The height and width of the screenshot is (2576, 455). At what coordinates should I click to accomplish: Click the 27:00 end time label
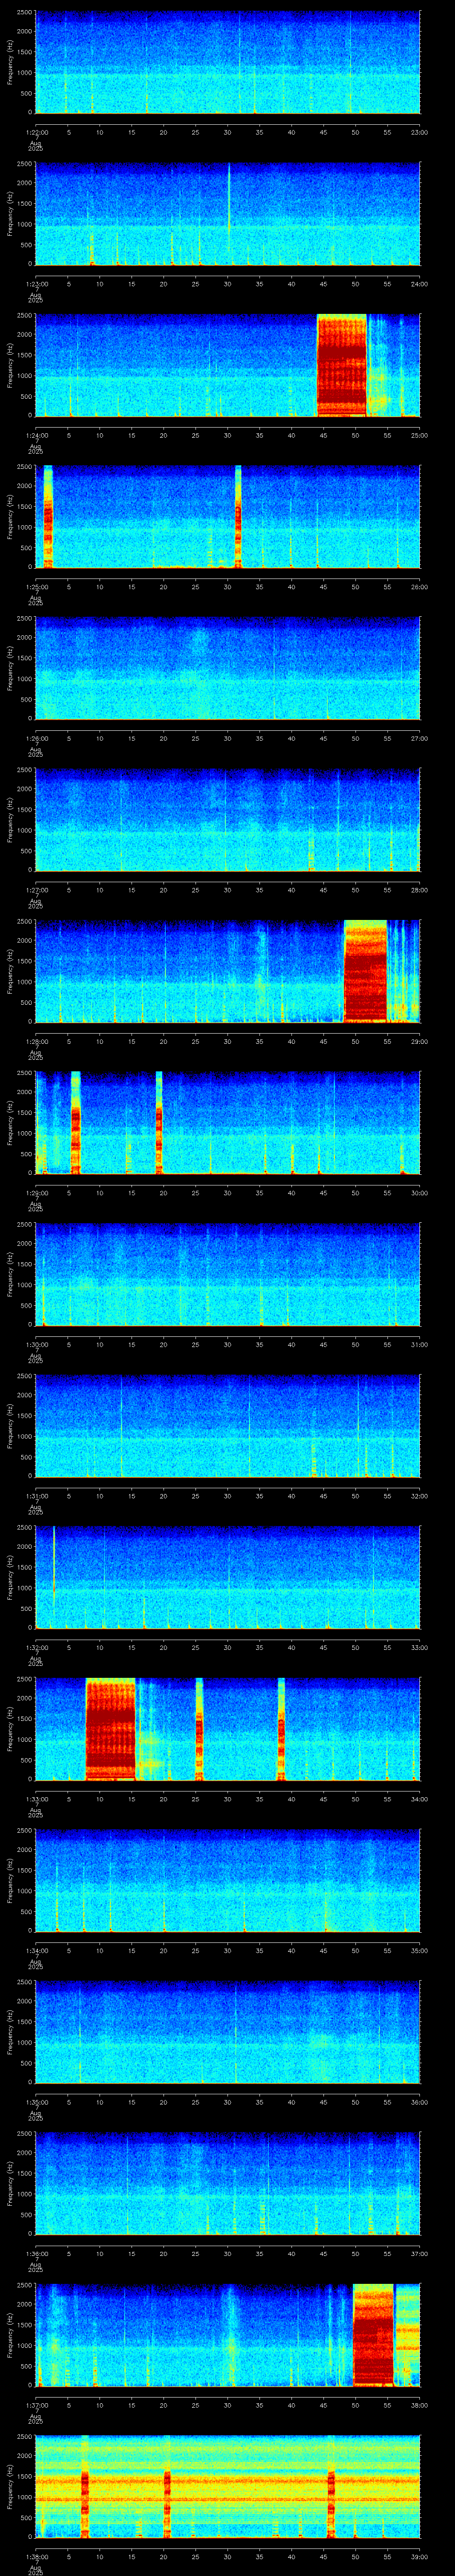(419, 738)
